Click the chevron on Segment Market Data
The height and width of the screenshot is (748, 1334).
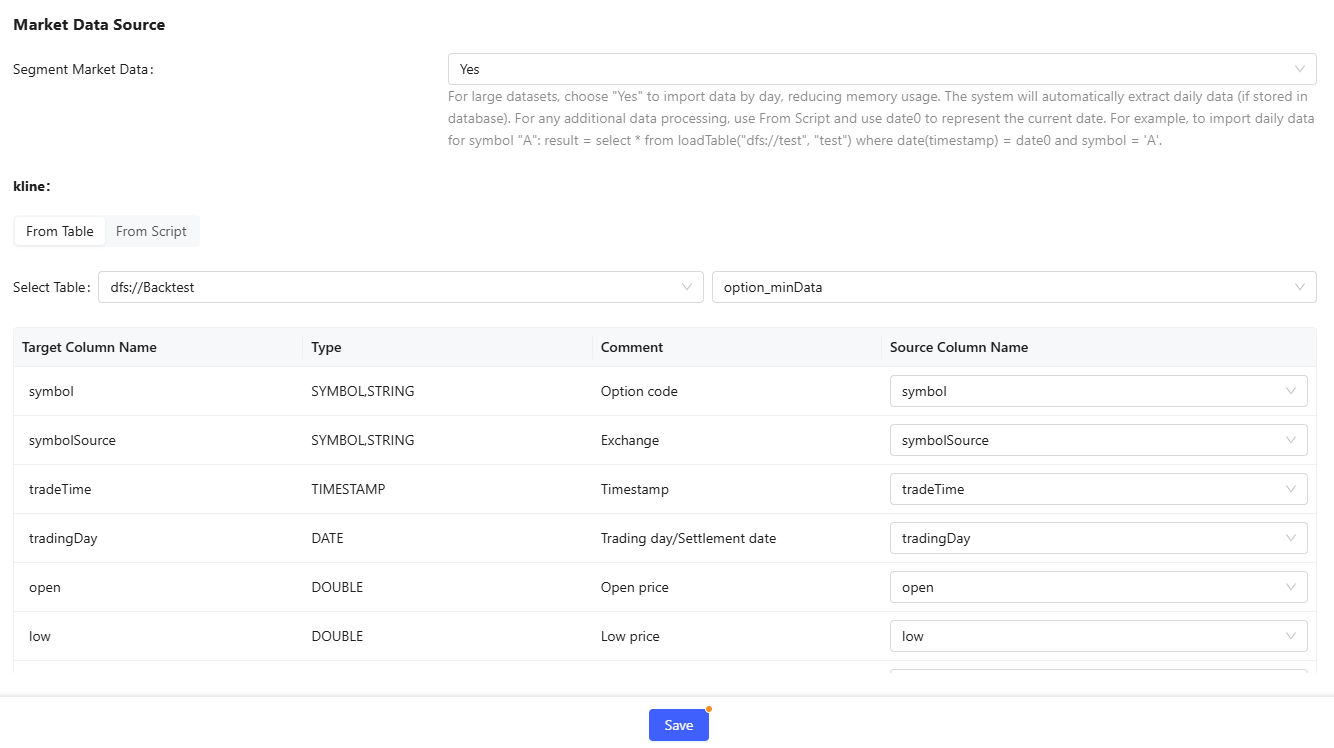coord(1300,69)
